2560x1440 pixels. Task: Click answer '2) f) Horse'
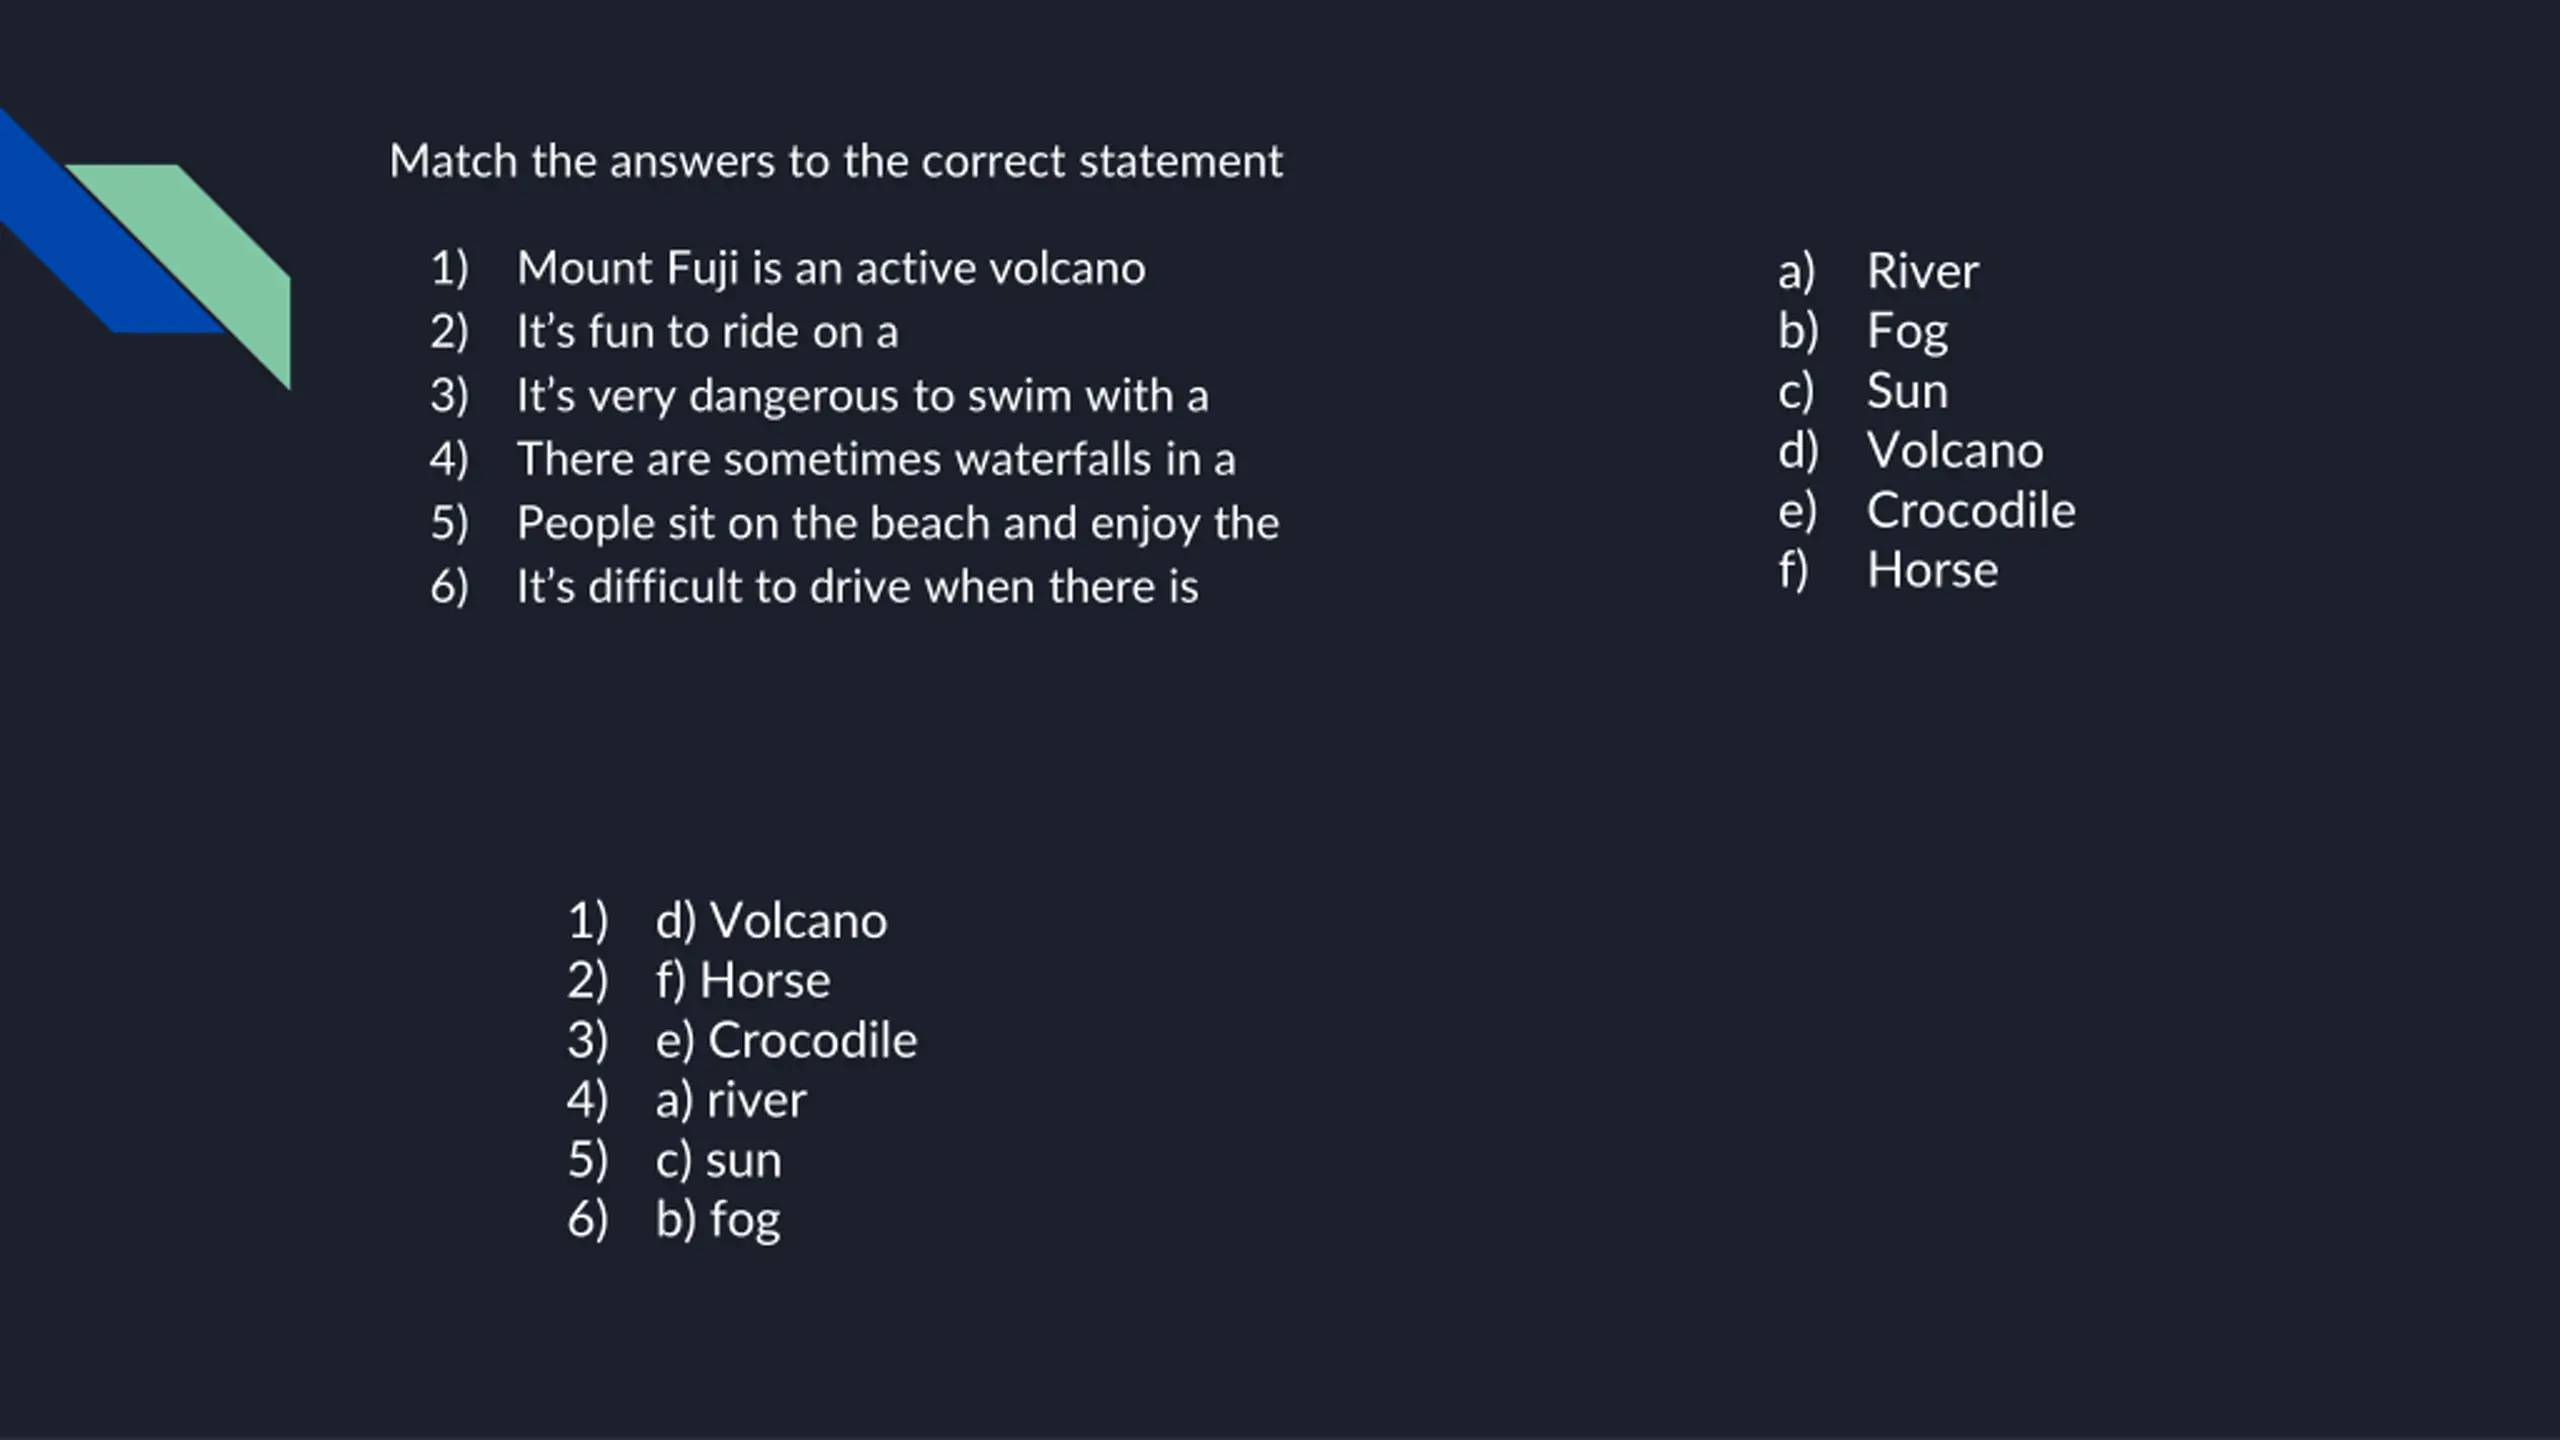(x=742, y=981)
